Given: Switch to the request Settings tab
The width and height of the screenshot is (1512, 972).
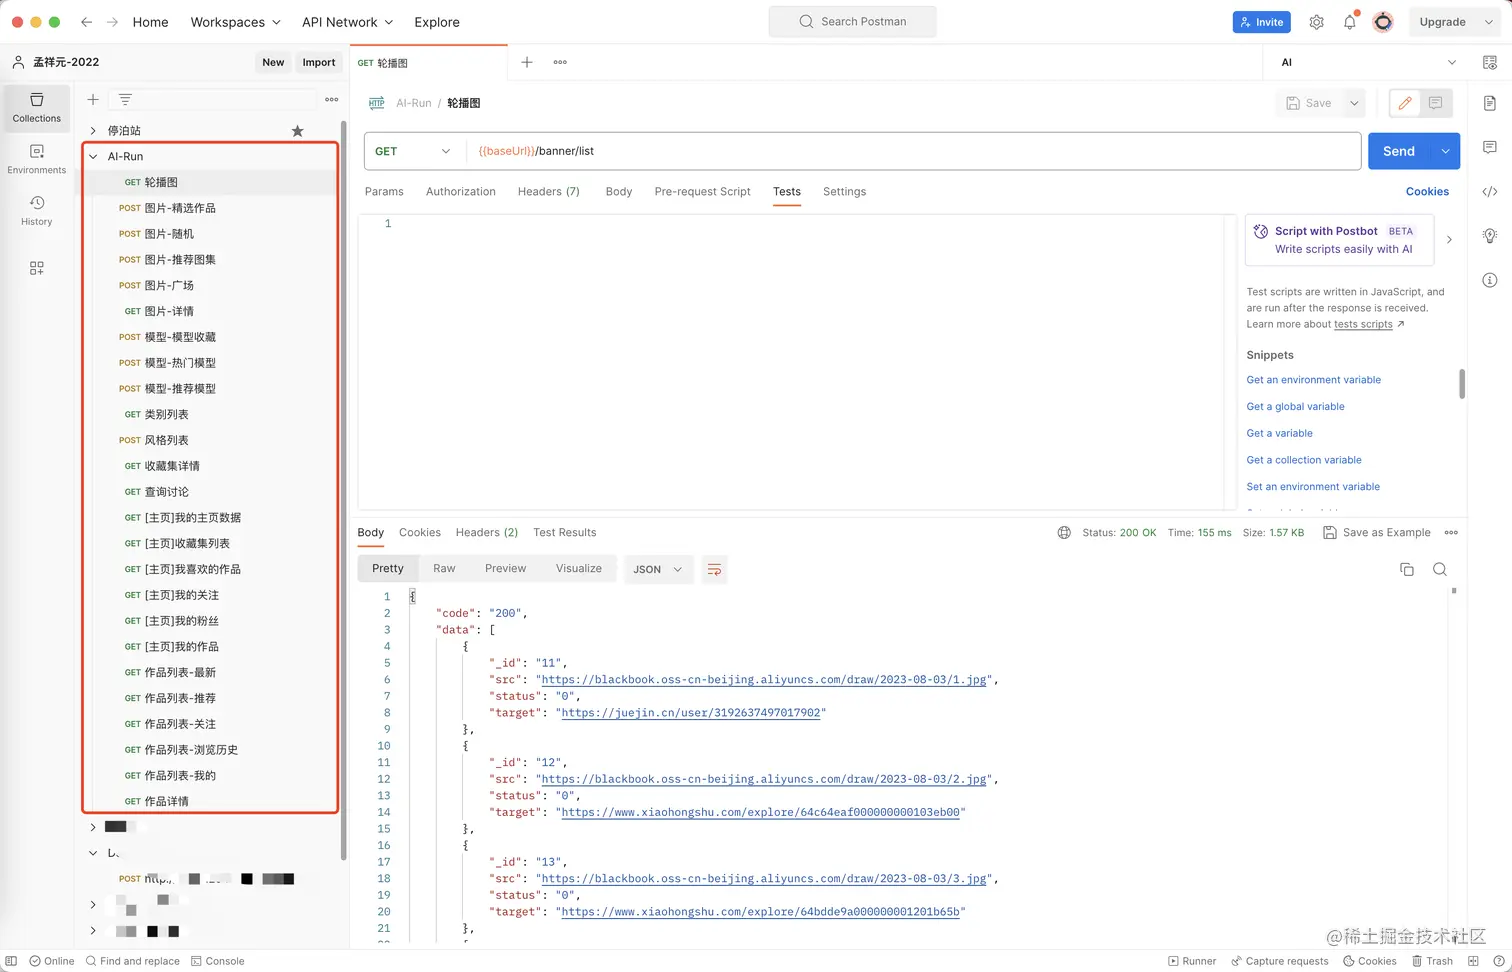Looking at the screenshot, I should point(844,192).
